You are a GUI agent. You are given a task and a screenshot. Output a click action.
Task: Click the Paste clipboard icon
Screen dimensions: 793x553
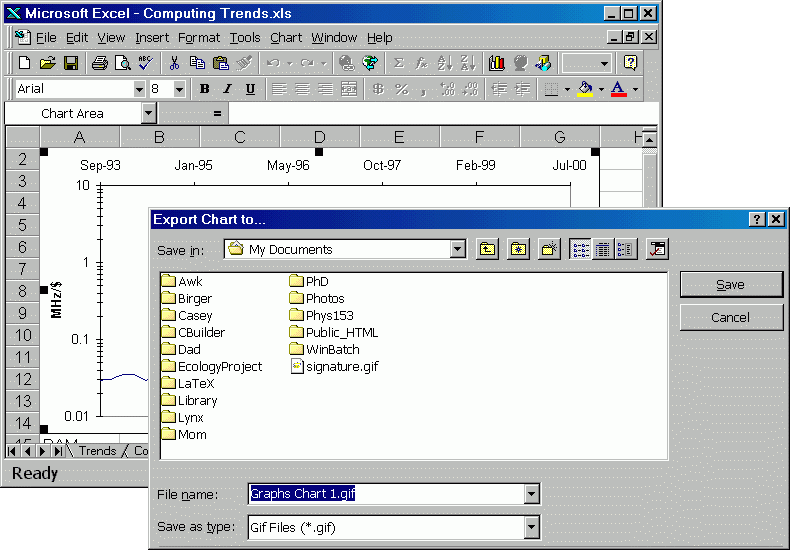(x=221, y=63)
